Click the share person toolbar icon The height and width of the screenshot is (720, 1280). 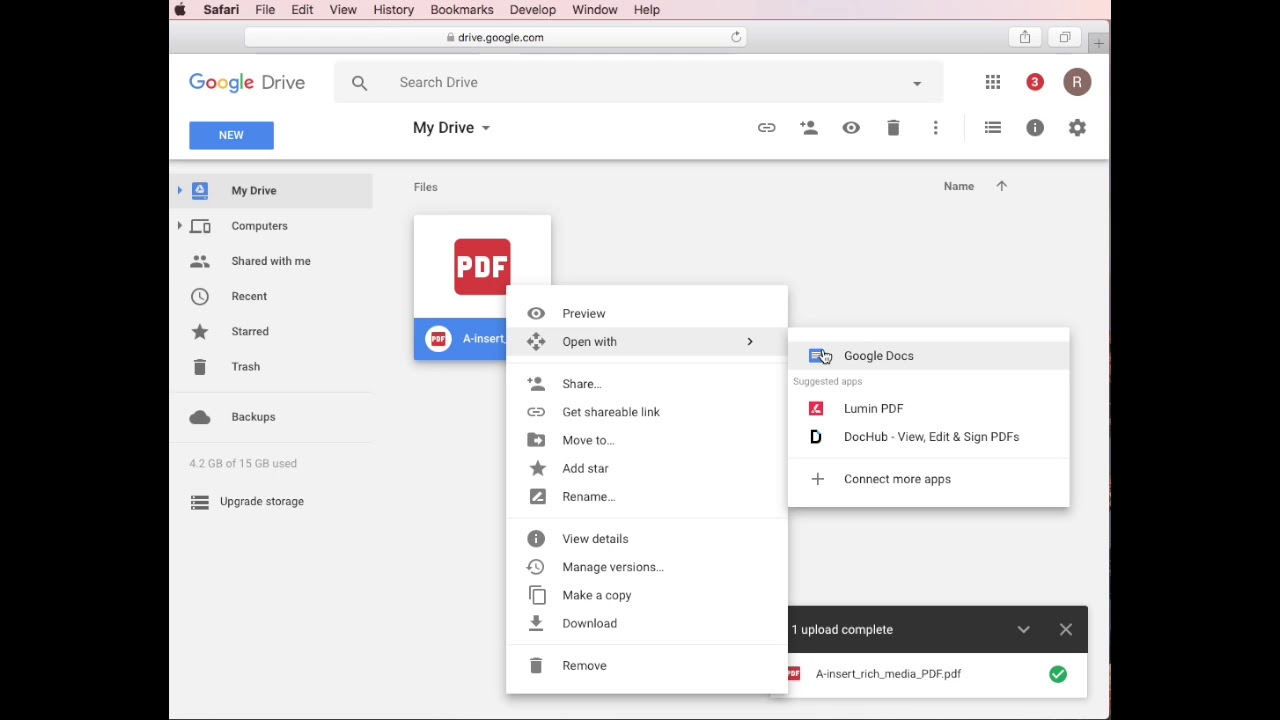point(808,128)
